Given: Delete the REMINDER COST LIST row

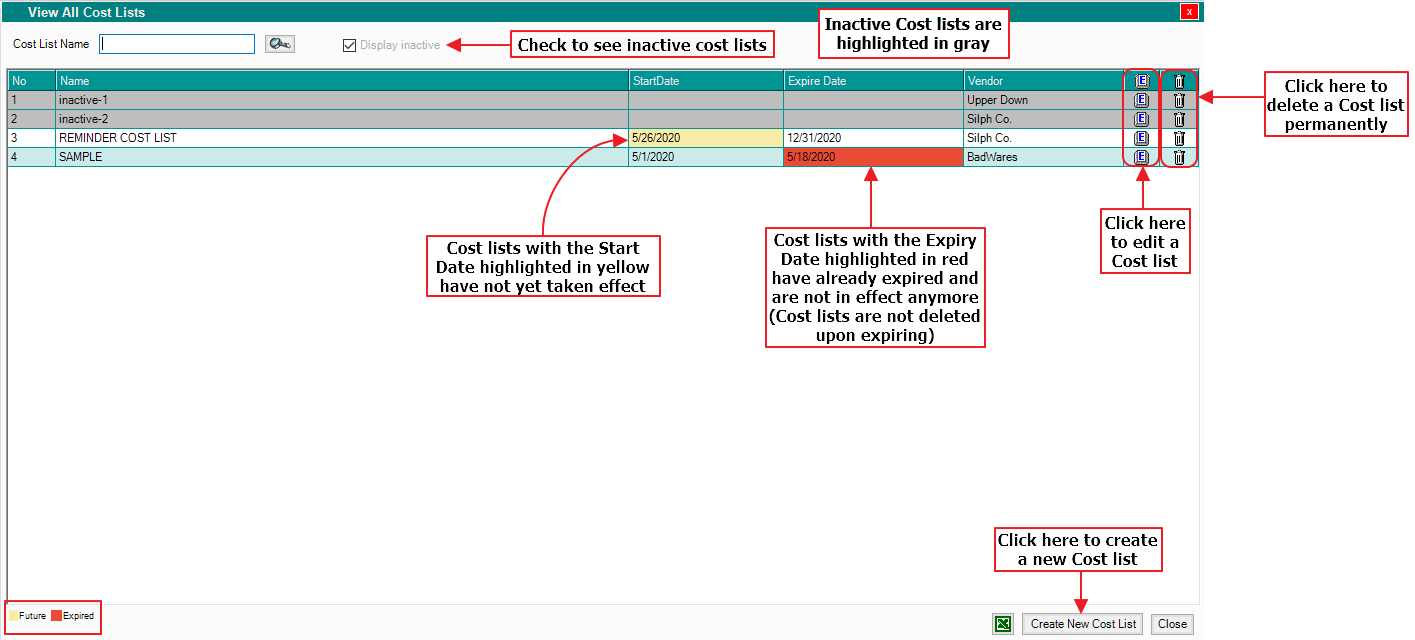Looking at the screenshot, I should (x=1179, y=138).
